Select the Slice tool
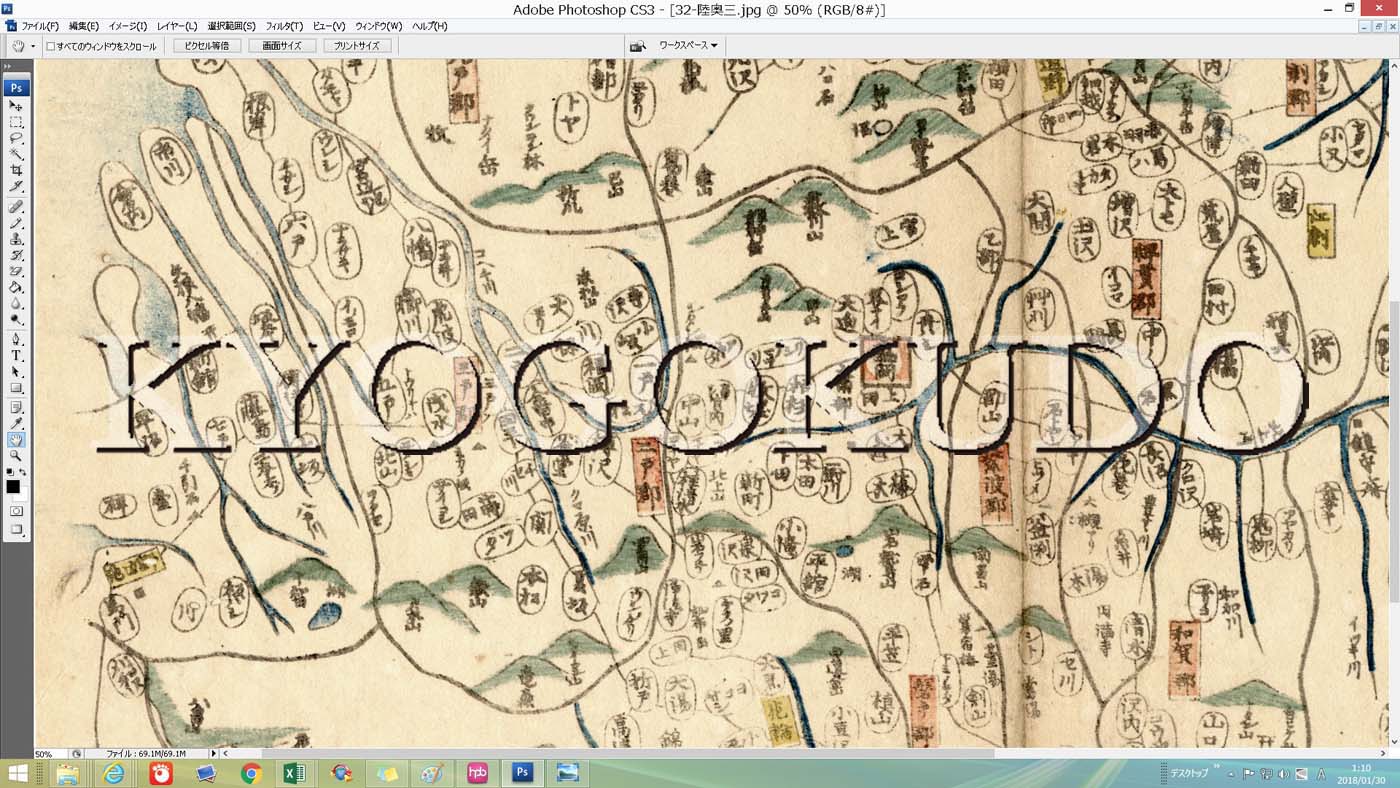Screen dimensions: 1400x788 click(16, 187)
